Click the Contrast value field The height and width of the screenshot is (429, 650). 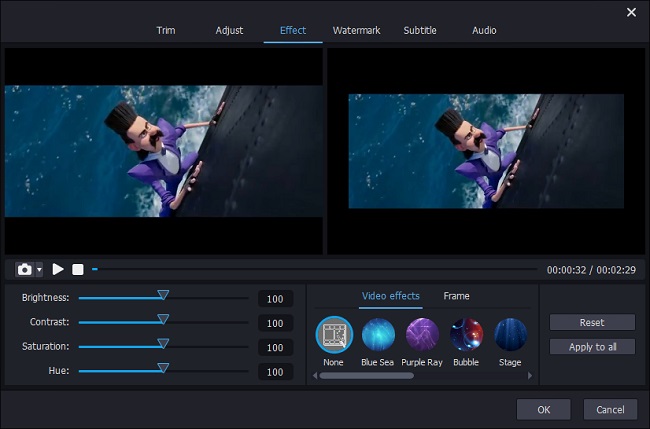[x=275, y=323]
